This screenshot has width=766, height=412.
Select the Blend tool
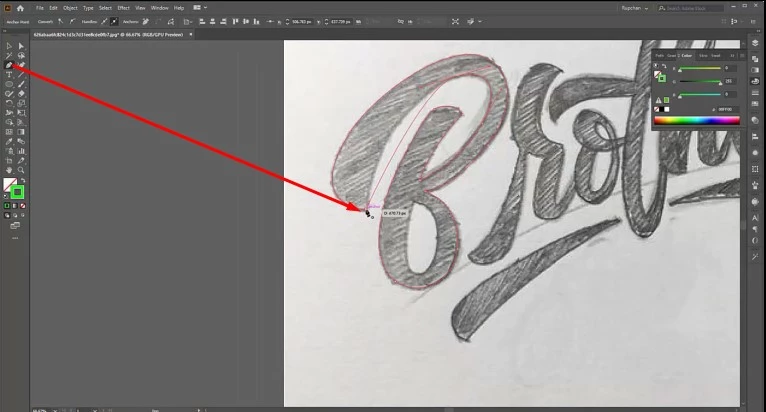21,141
